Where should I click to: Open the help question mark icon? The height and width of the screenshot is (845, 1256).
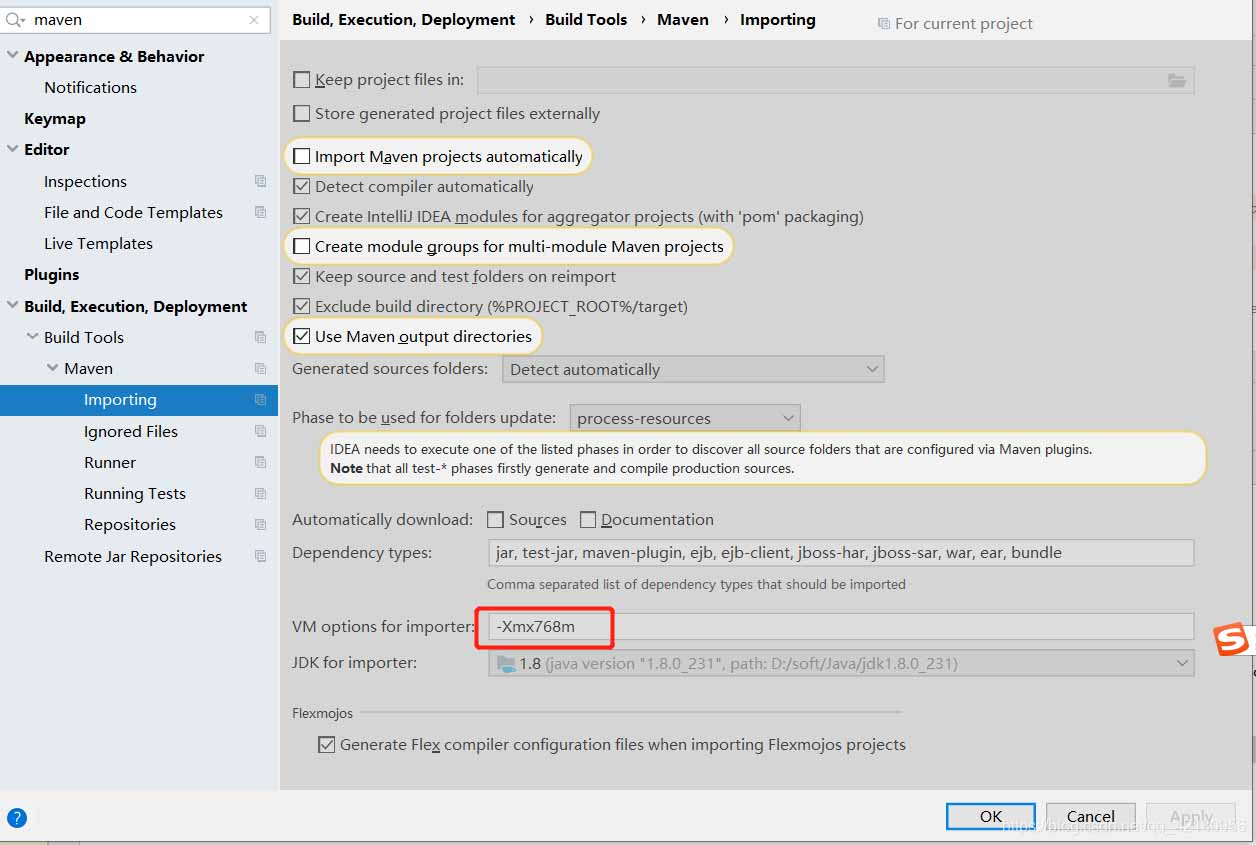pyautogui.click(x=17, y=818)
